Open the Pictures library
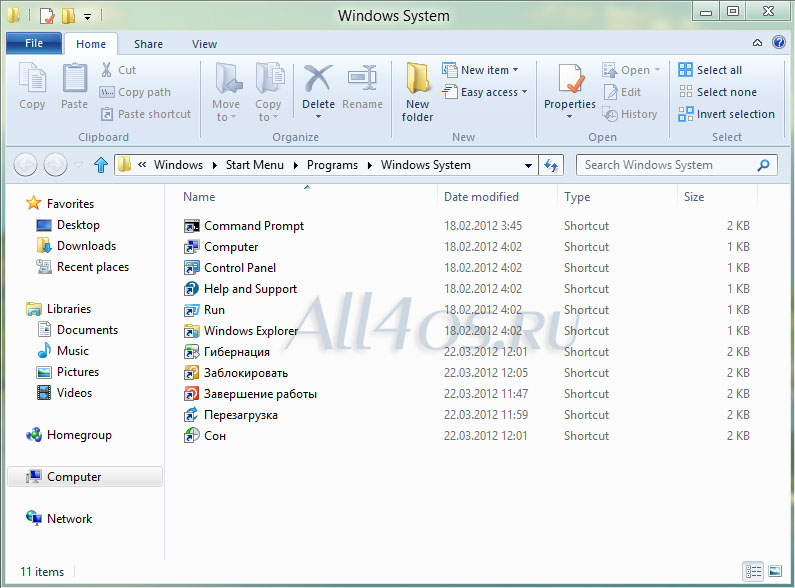The height and width of the screenshot is (588, 795). 67,372
